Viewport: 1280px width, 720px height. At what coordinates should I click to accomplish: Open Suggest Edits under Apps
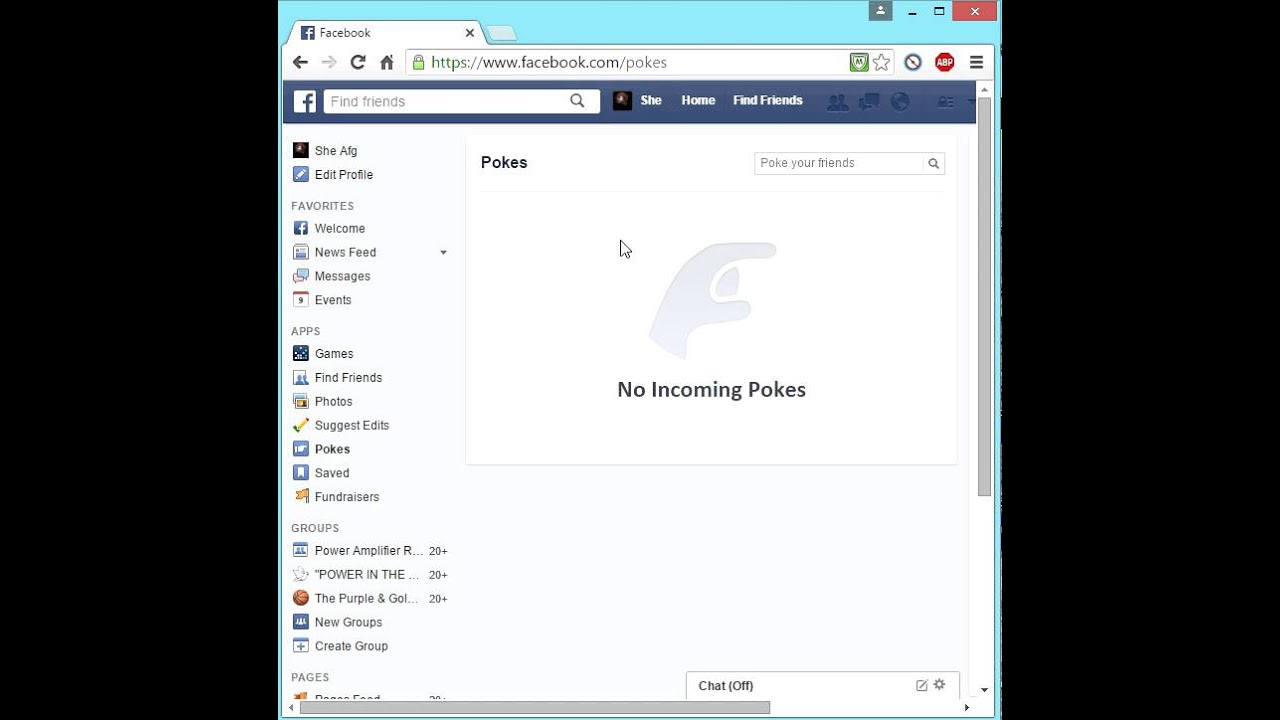click(x=352, y=426)
